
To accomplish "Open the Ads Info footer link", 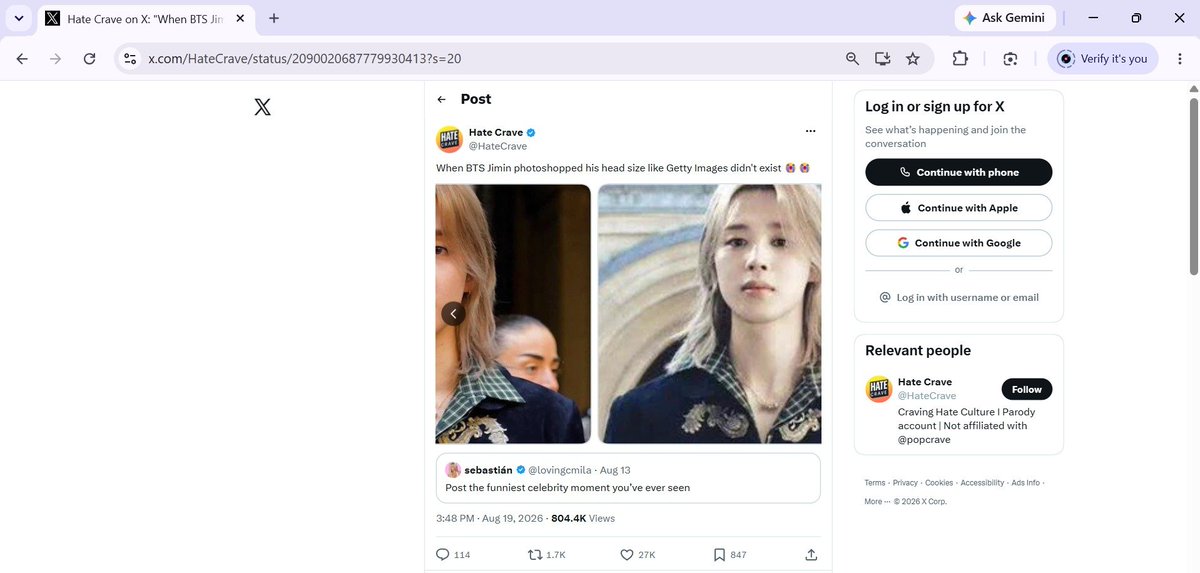I will [1026, 483].
